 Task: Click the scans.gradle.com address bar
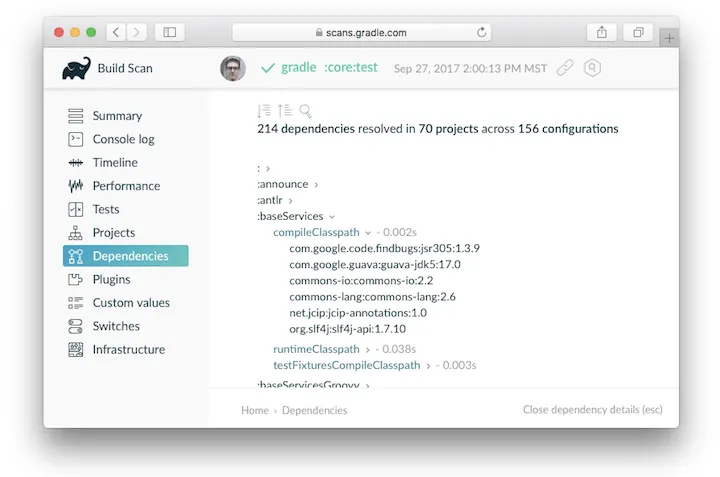click(x=362, y=33)
